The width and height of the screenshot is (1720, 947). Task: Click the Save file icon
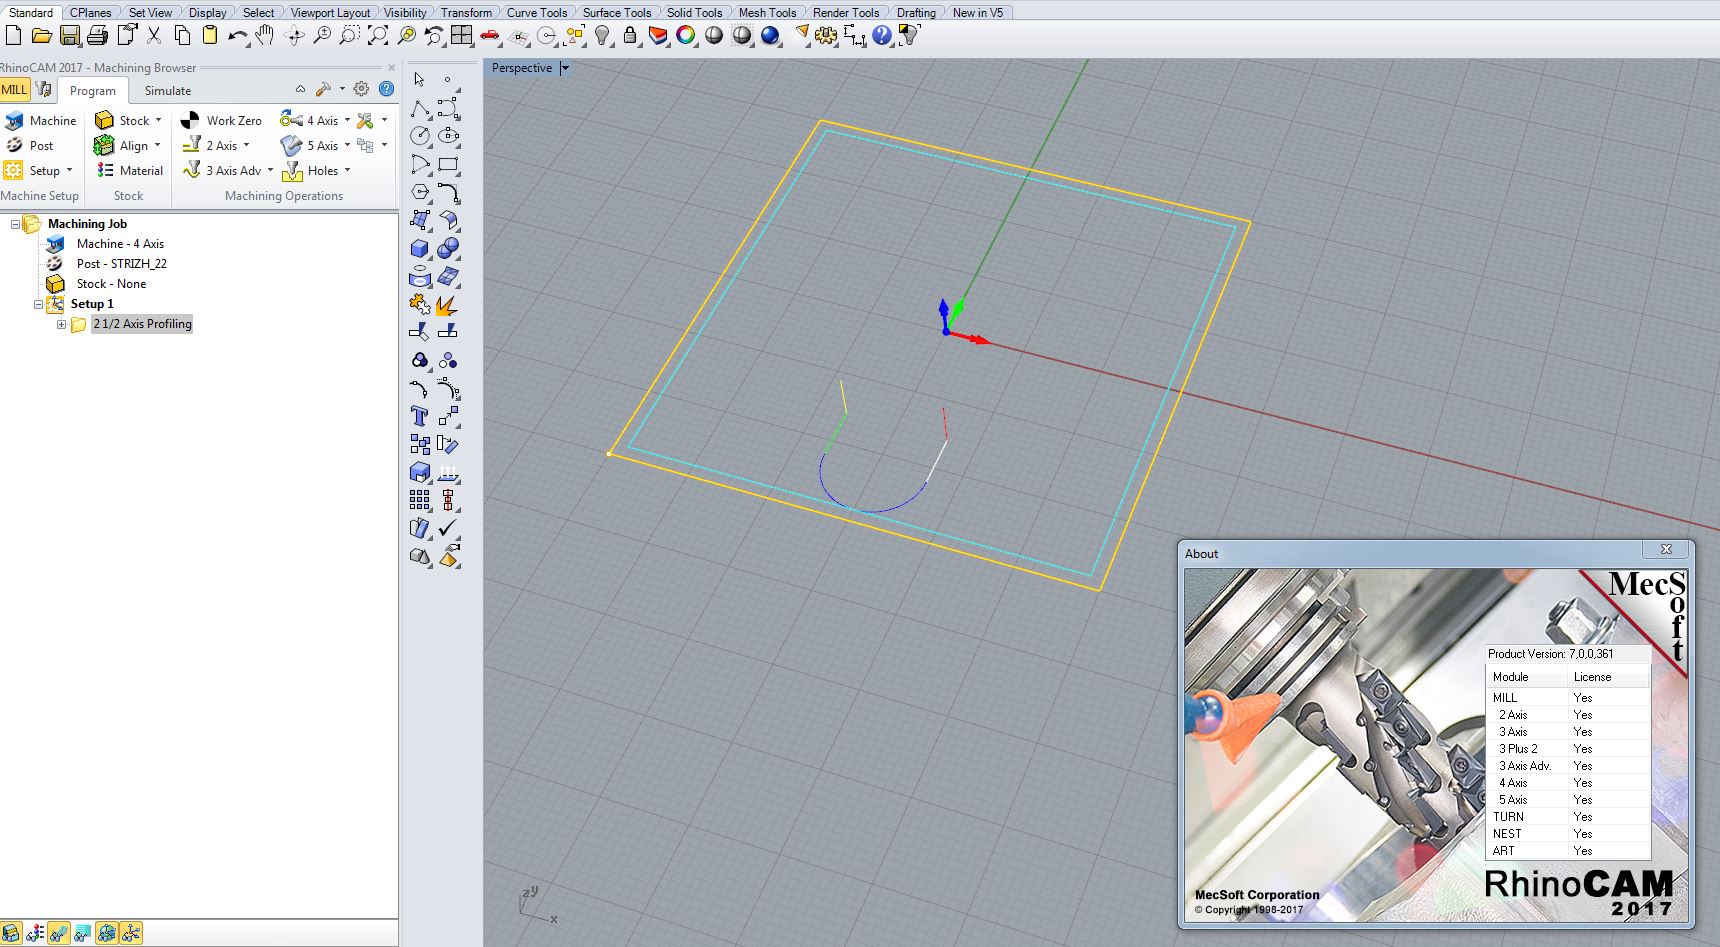click(x=69, y=36)
